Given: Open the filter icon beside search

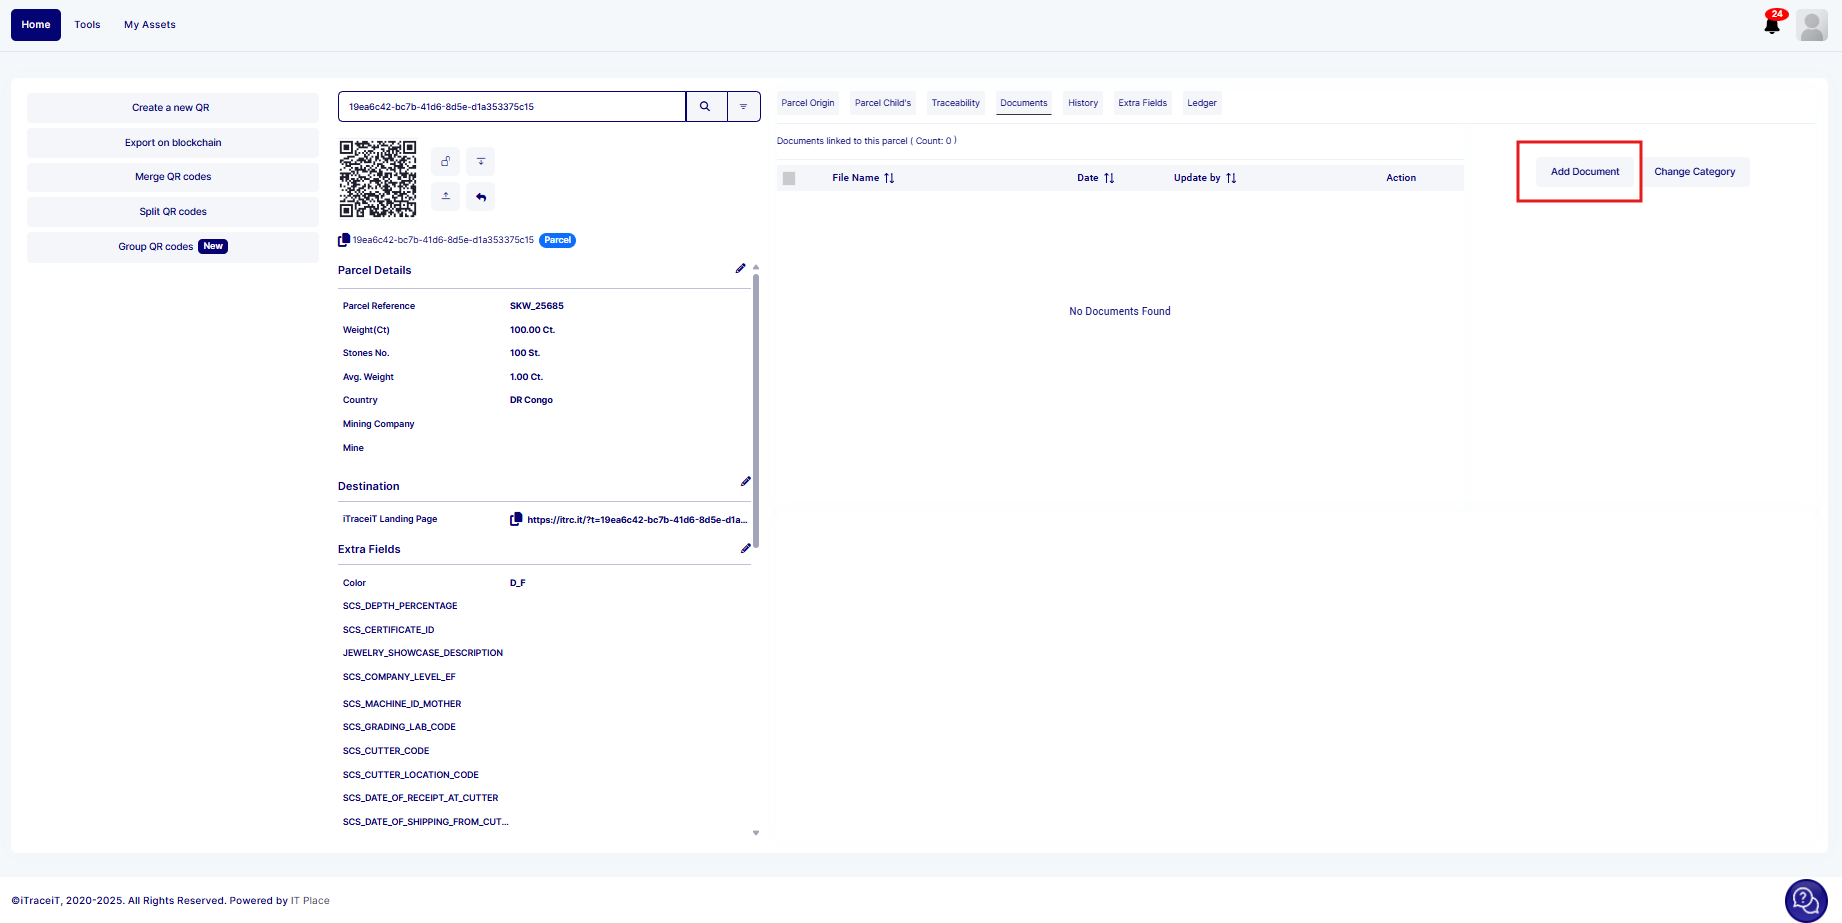Looking at the screenshot, I should pyautogui.click(x=743, y=106).
